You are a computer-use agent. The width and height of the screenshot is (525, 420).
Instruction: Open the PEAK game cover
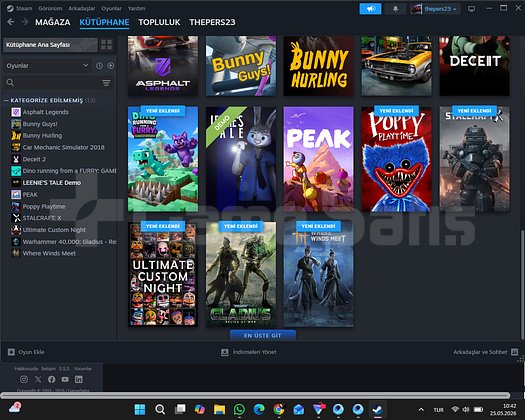318,159
